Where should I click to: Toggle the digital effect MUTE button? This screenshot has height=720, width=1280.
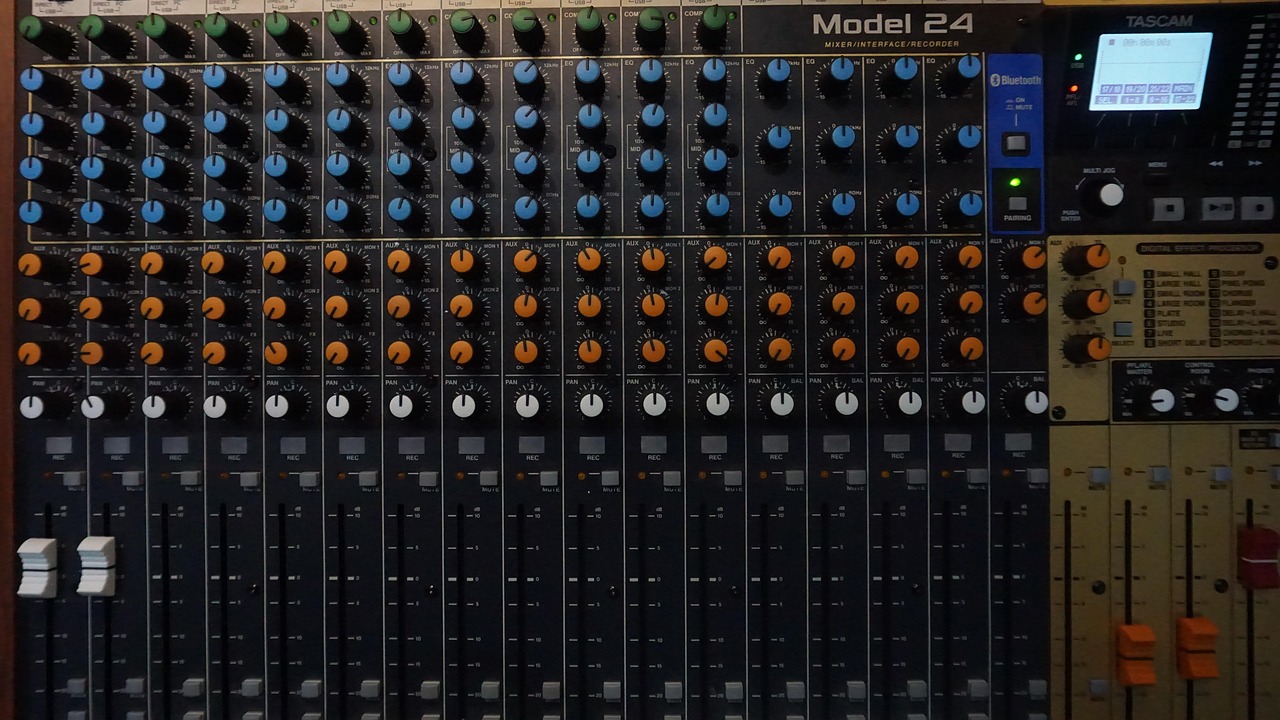(x=1123, y=287)
